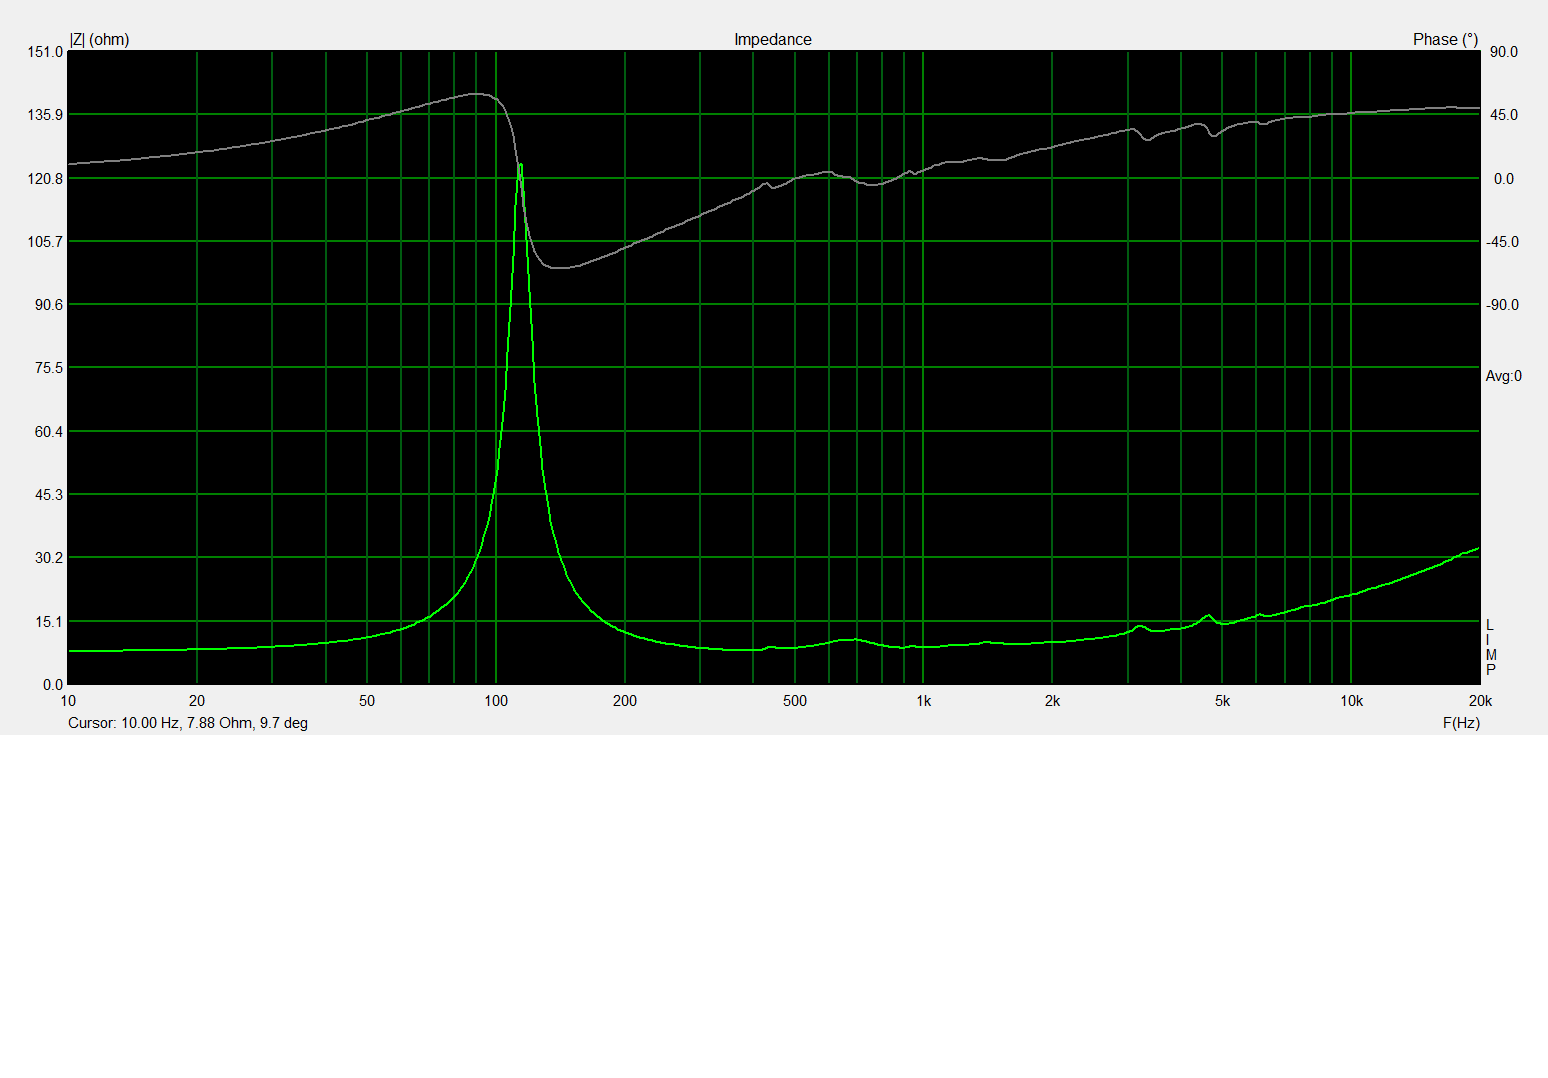This screenshot has height=1078, width=1548.
Task: Click the 20k frequency axis tick label
Action: pos(1479,701)
